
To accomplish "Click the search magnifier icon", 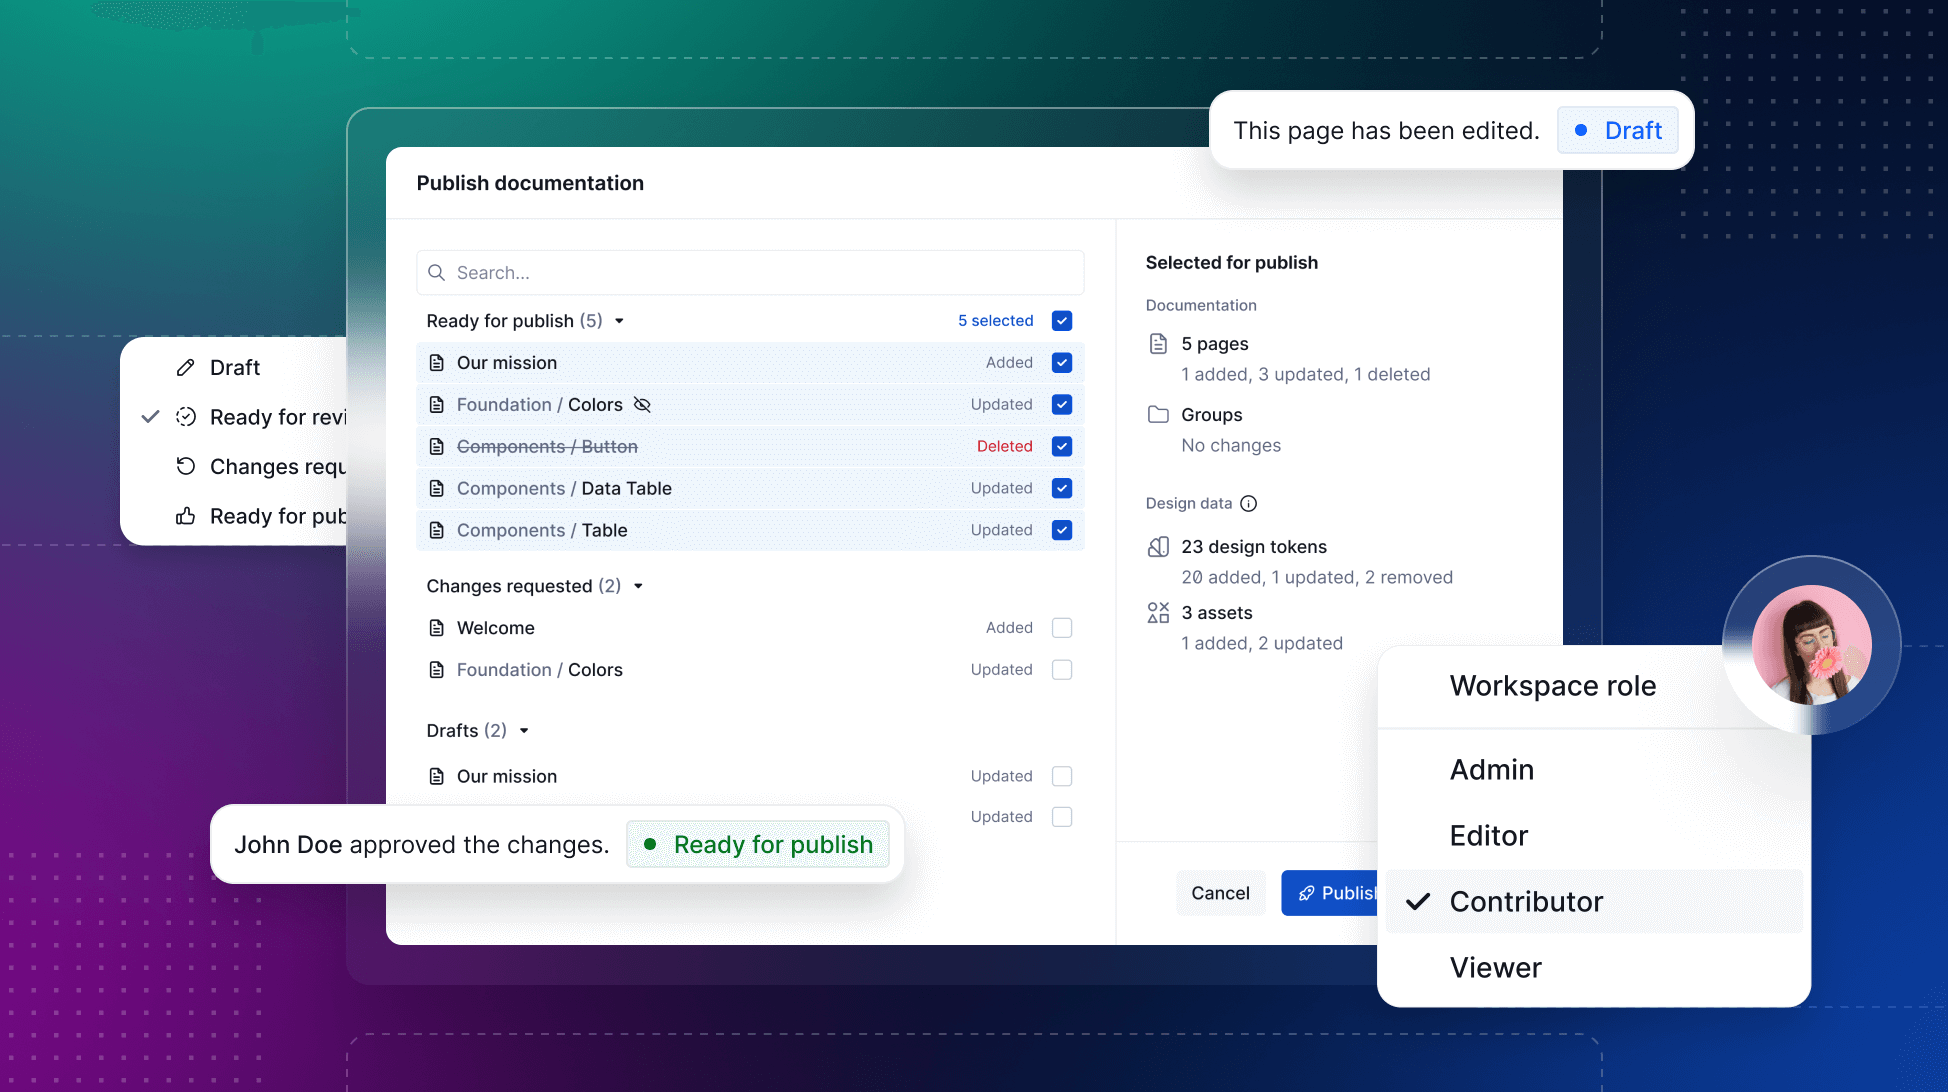I will click(436, 272).
